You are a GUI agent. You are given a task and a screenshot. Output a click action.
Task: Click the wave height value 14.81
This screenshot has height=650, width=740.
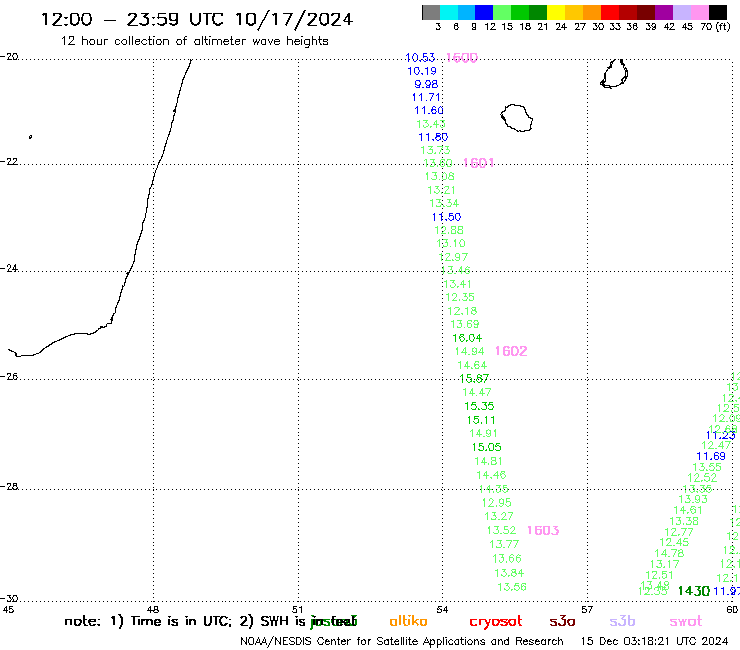488,461
